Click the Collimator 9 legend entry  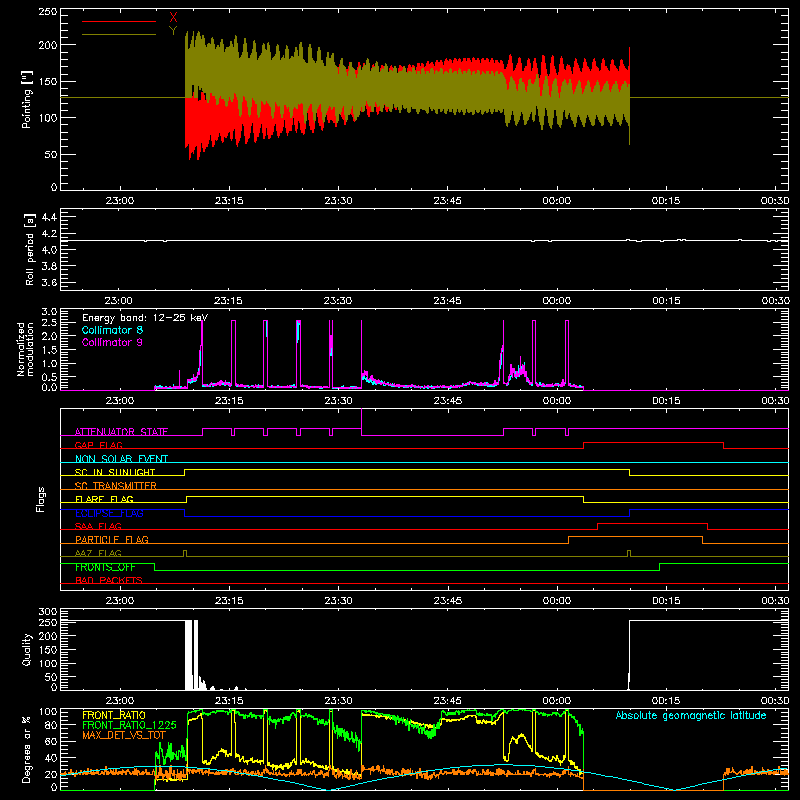click(x=112, y=342)
